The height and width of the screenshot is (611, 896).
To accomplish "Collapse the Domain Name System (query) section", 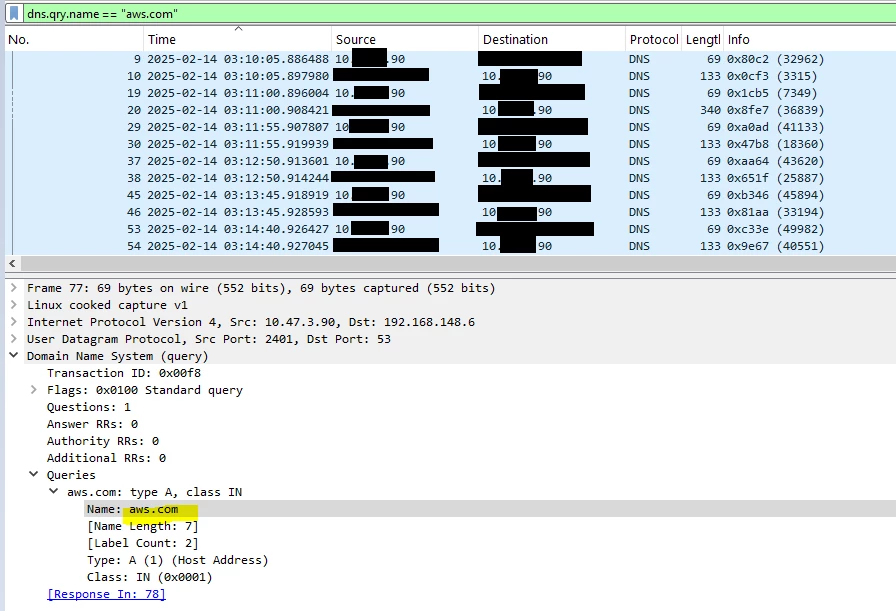I will click(14, 356).
